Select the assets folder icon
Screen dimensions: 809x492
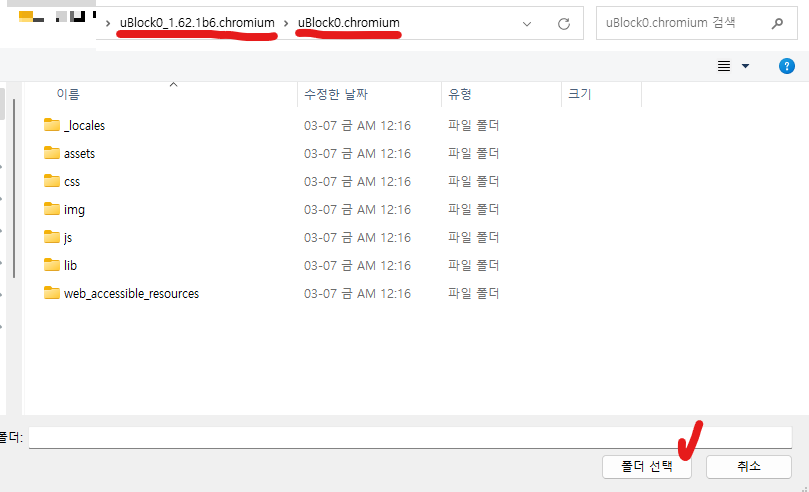(x=52, y=153)
